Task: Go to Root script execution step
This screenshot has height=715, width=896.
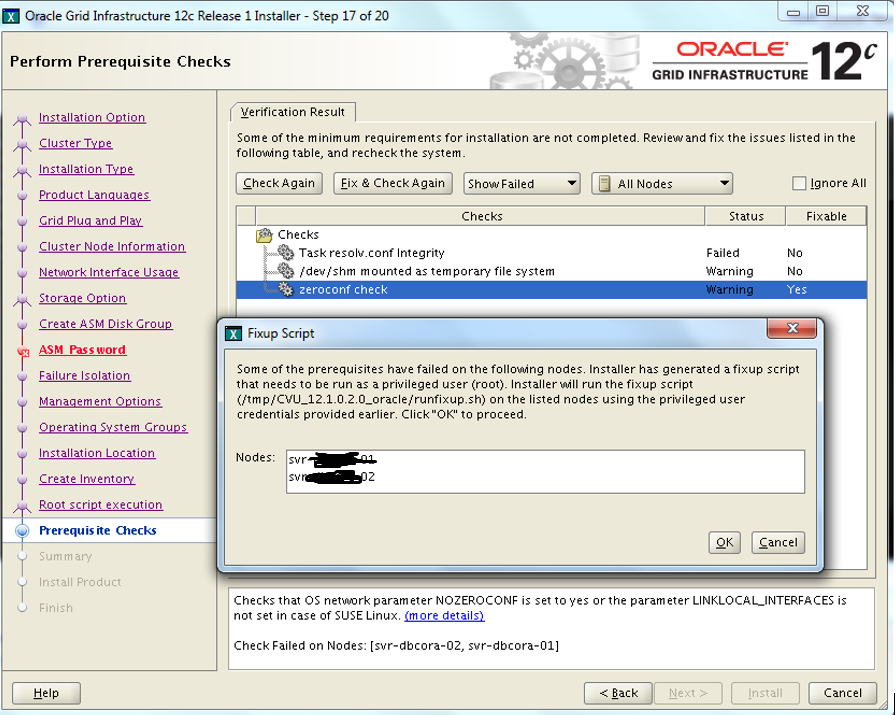Action: click(101, 505)
